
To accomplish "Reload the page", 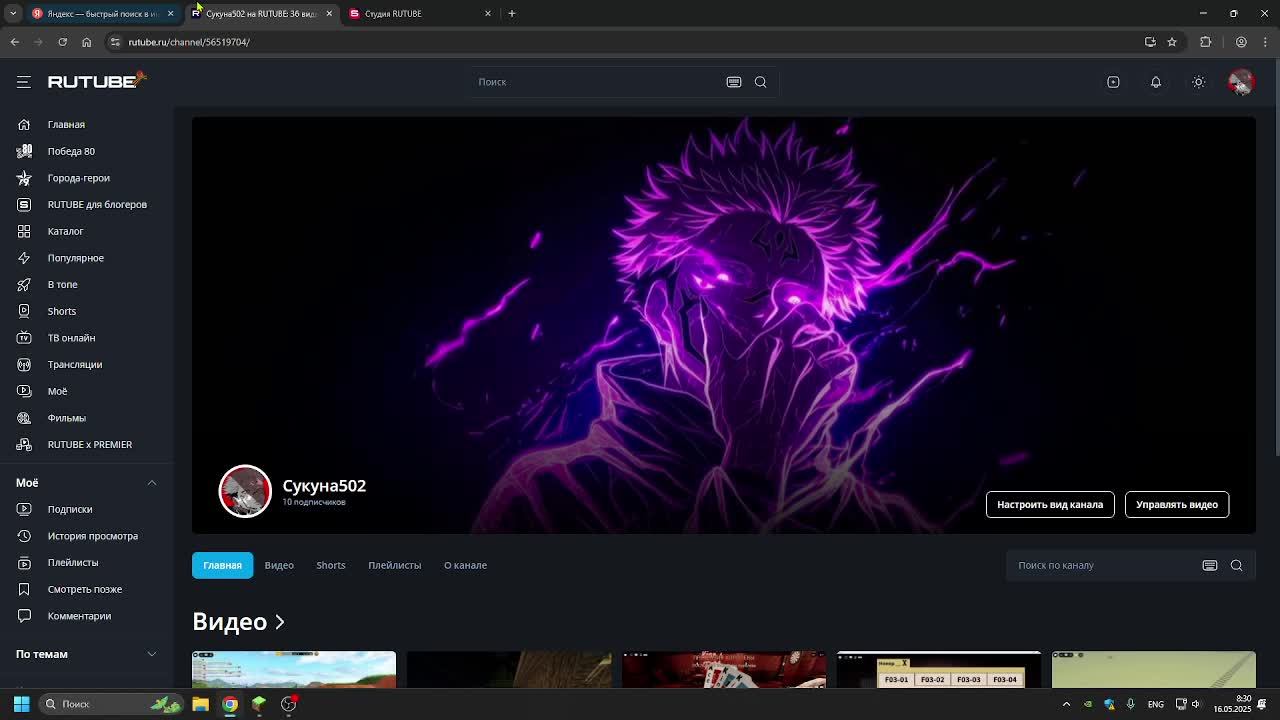I will point(62,42).
